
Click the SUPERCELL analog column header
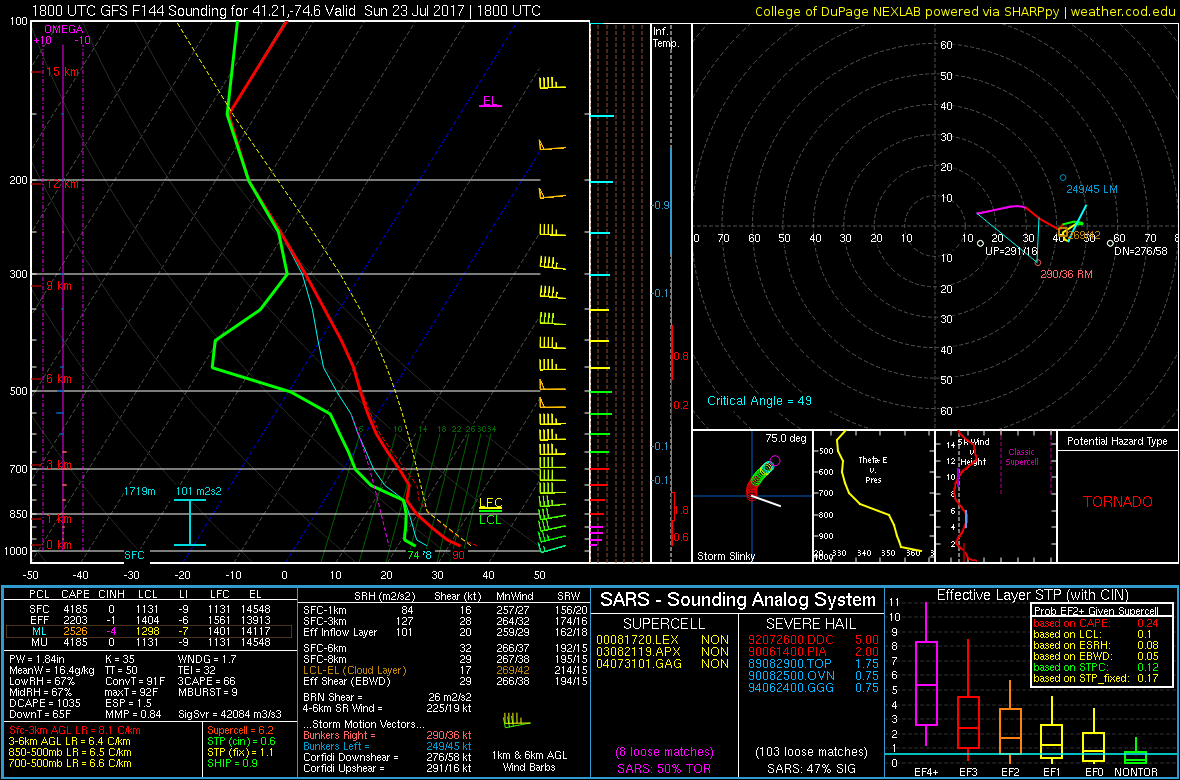point(663,621)
